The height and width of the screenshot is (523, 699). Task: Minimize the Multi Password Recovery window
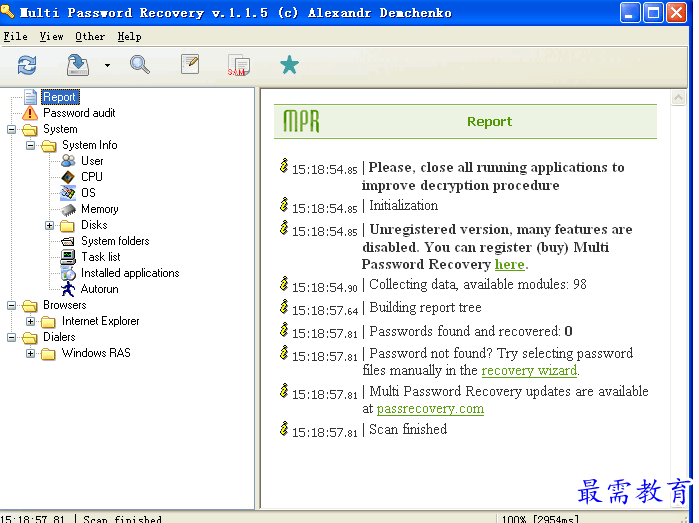(x=629, y=12)
